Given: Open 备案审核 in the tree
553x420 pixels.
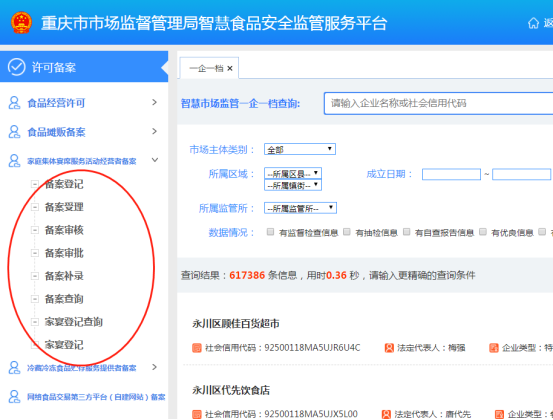Looking at the screenshot, I should pos(64,230).
